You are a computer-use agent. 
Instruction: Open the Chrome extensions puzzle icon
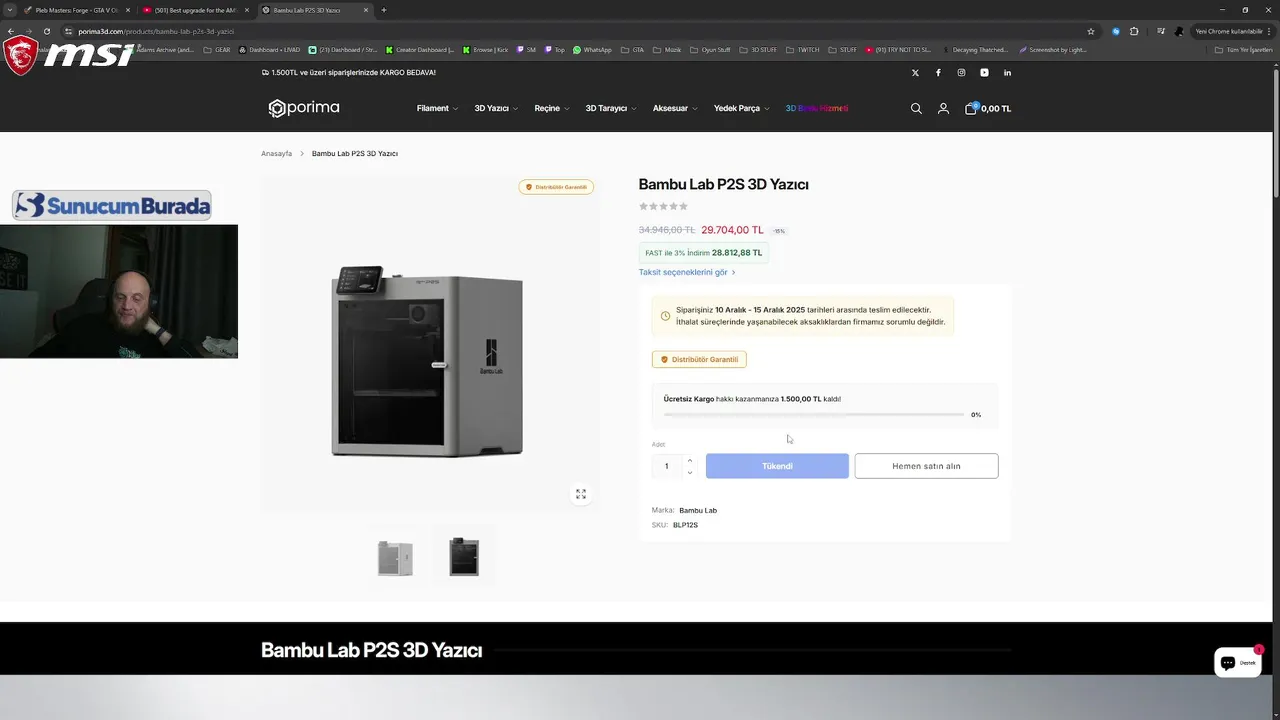pos(1134,31)
